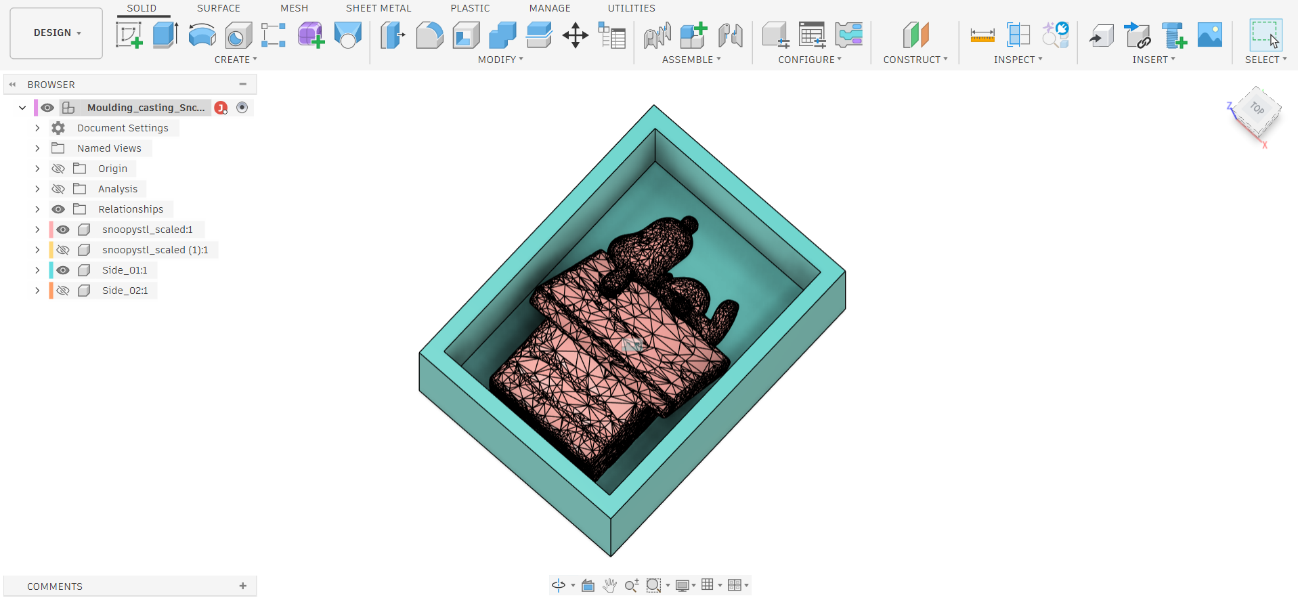Open the CREATE menu dropdown
Image resolution: width=1298 pixels, height=600 pixels.
(x=236, y=60)
